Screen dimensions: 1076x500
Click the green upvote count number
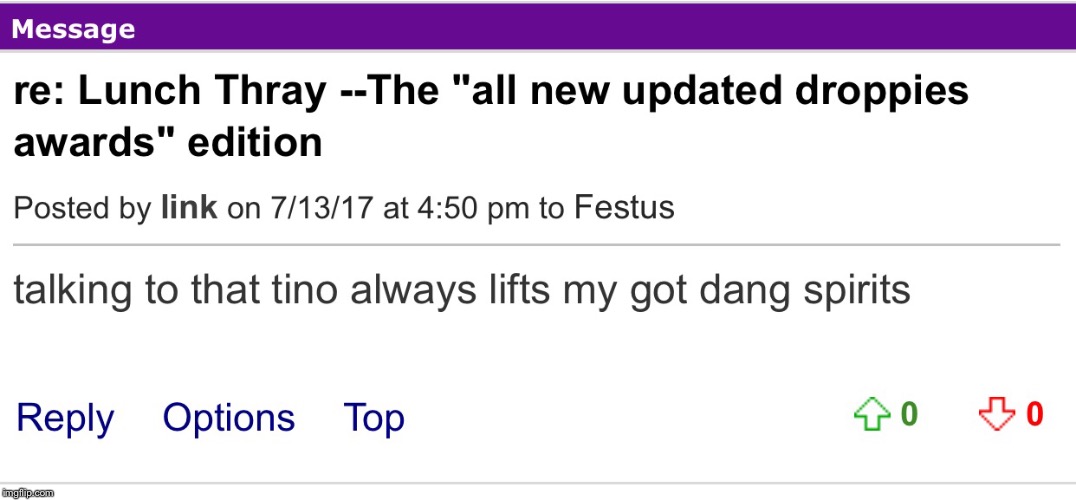tap(909, 414)
